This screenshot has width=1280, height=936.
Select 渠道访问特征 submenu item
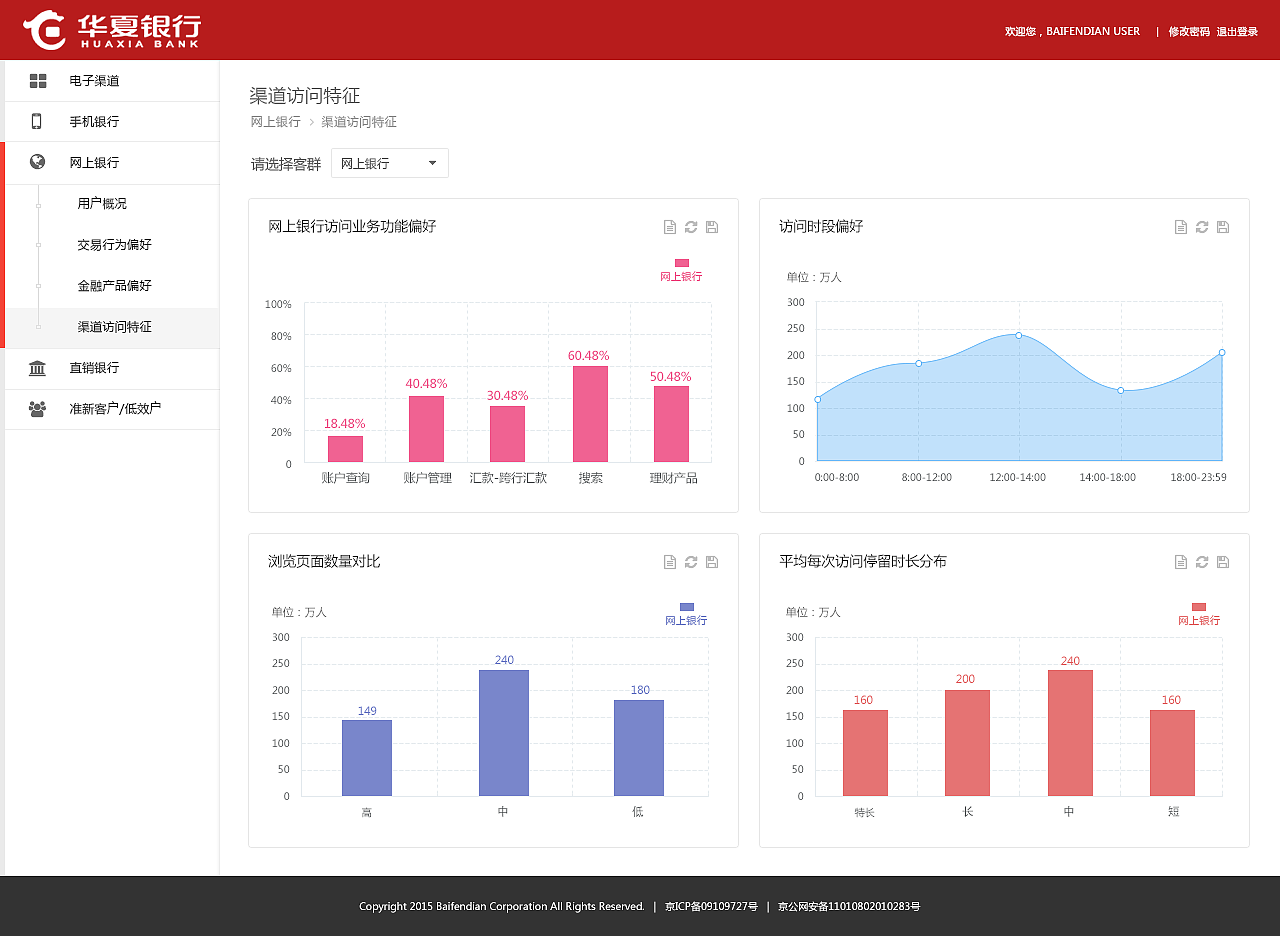pyautogui.click(x=114, y=327)
